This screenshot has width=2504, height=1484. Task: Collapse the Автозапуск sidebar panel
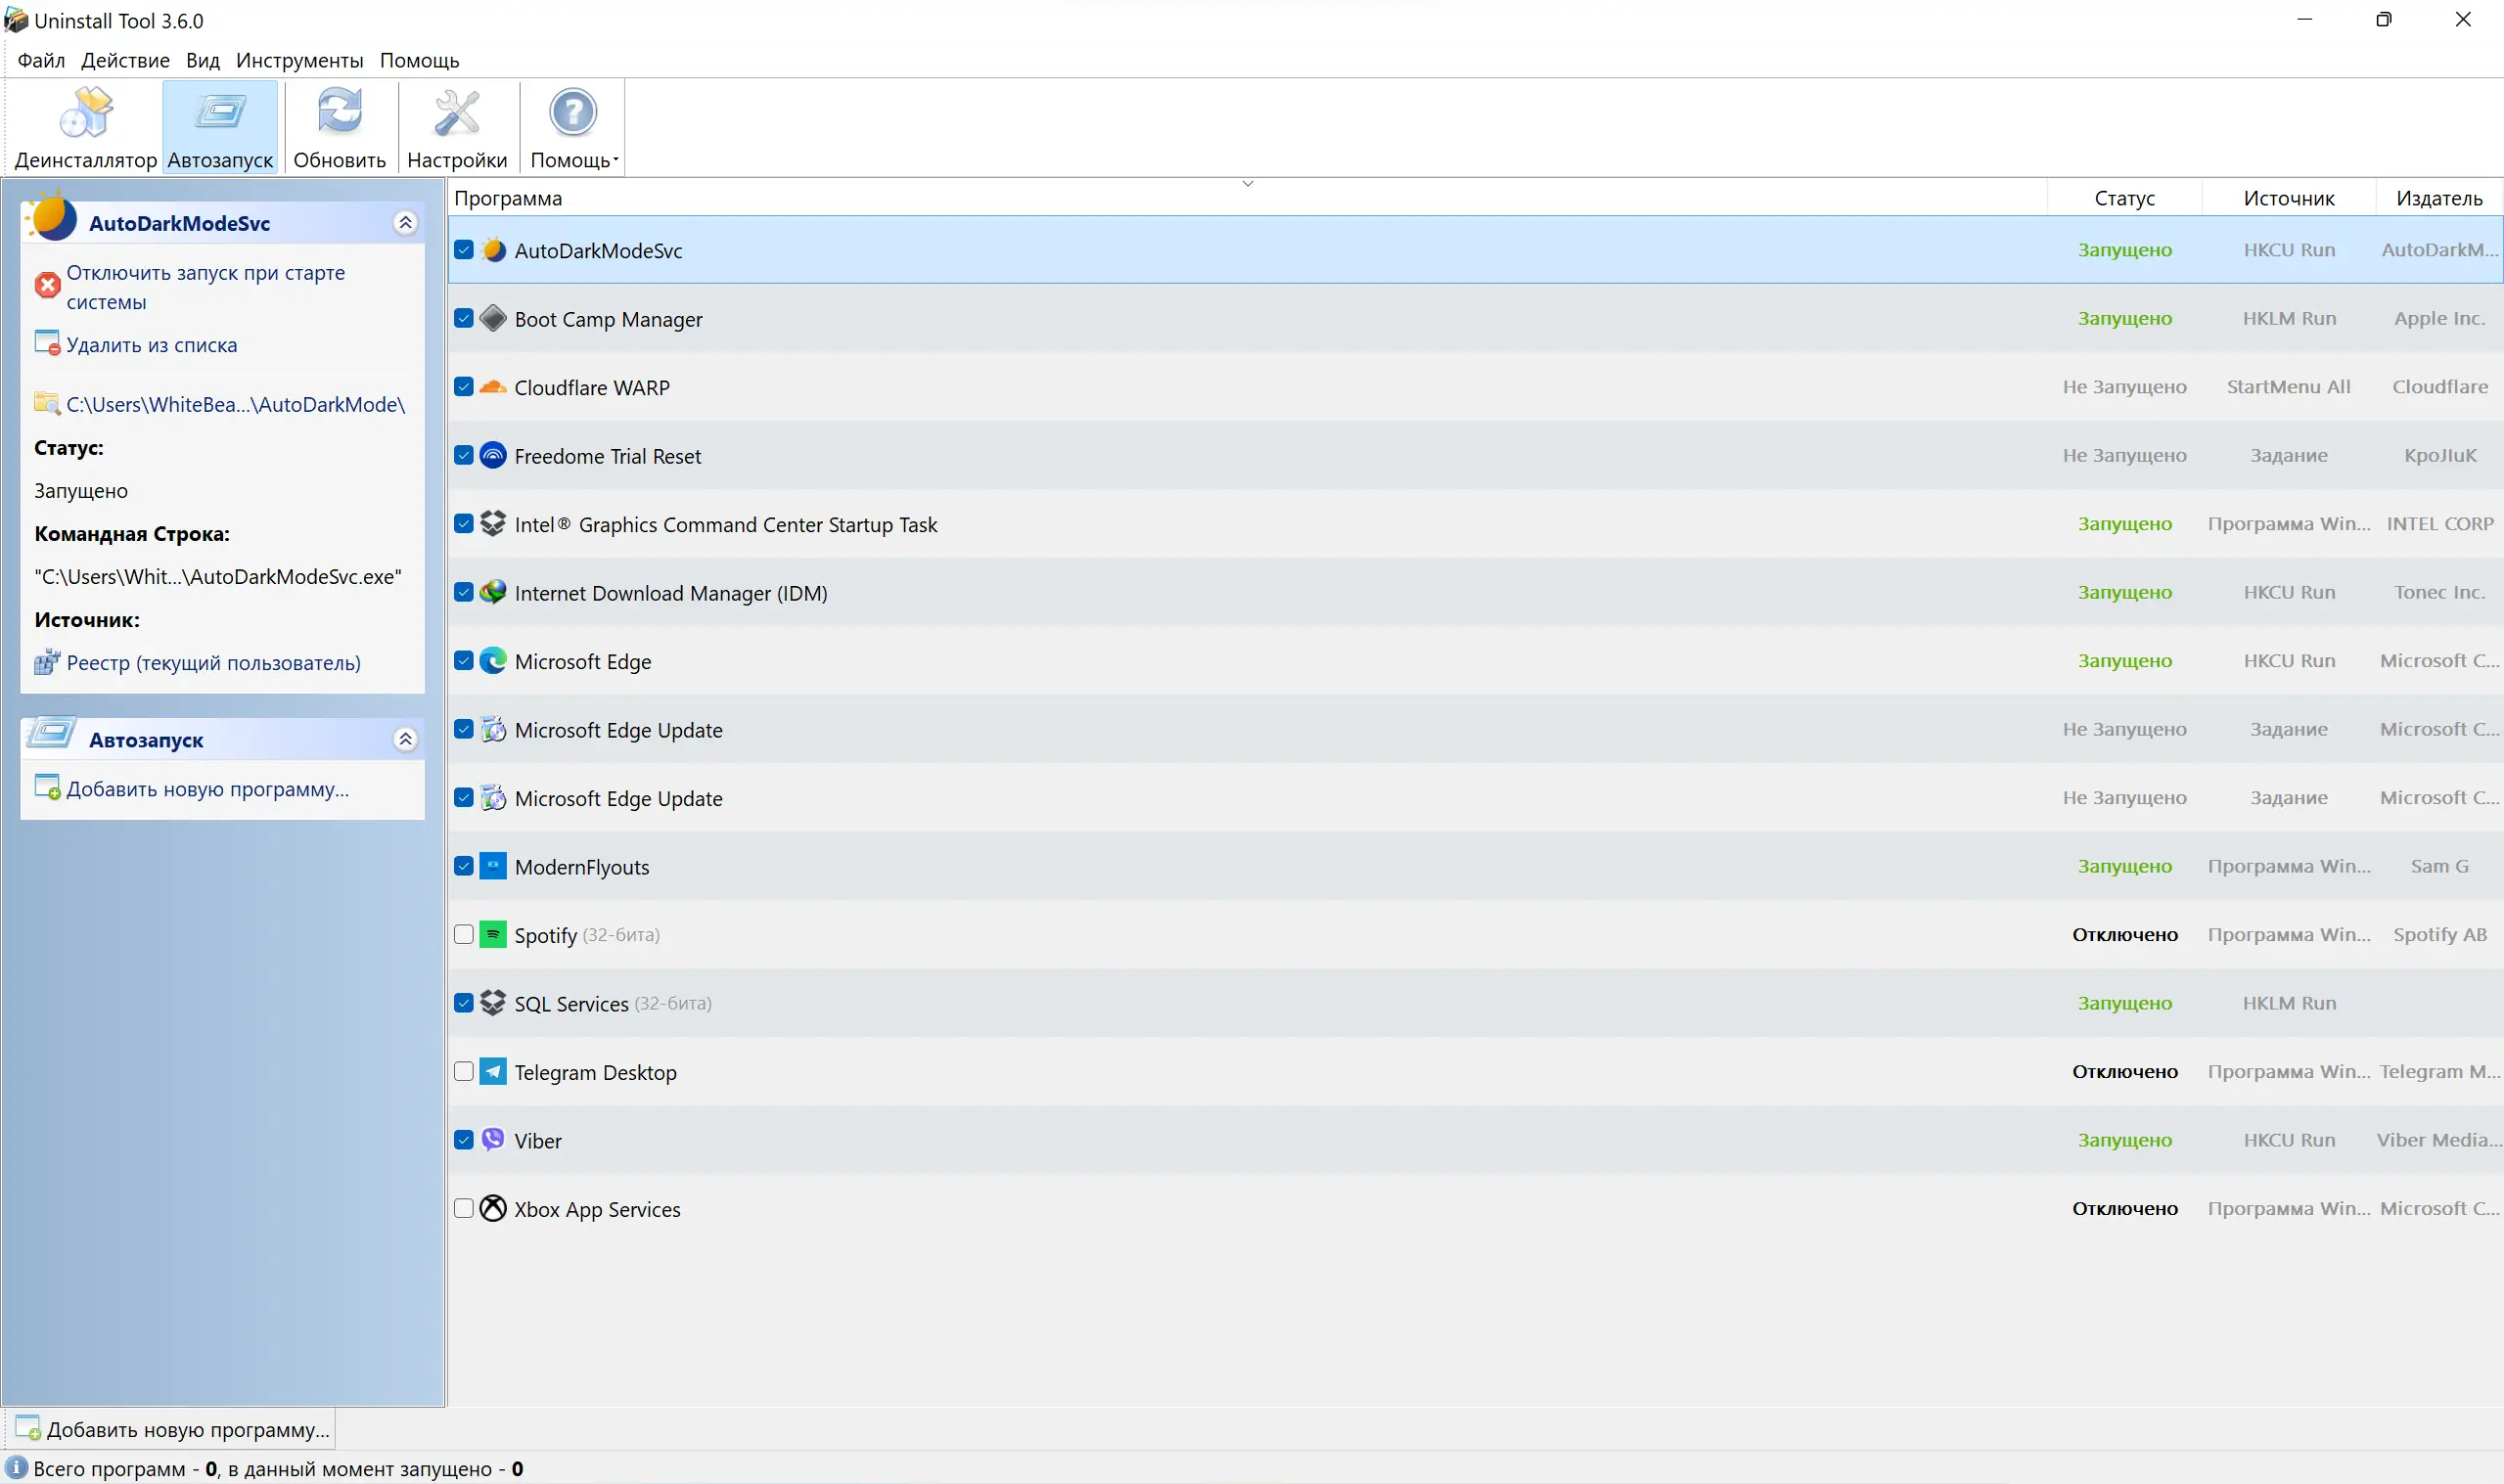click(405, 739)
